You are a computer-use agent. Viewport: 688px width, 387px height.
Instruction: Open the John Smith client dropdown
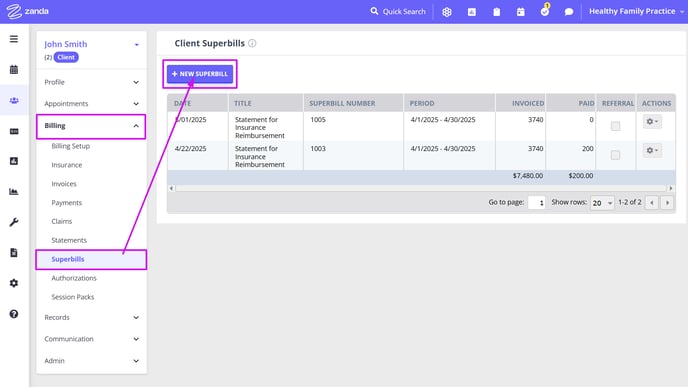pyautogui.click(x=136, y=44)
